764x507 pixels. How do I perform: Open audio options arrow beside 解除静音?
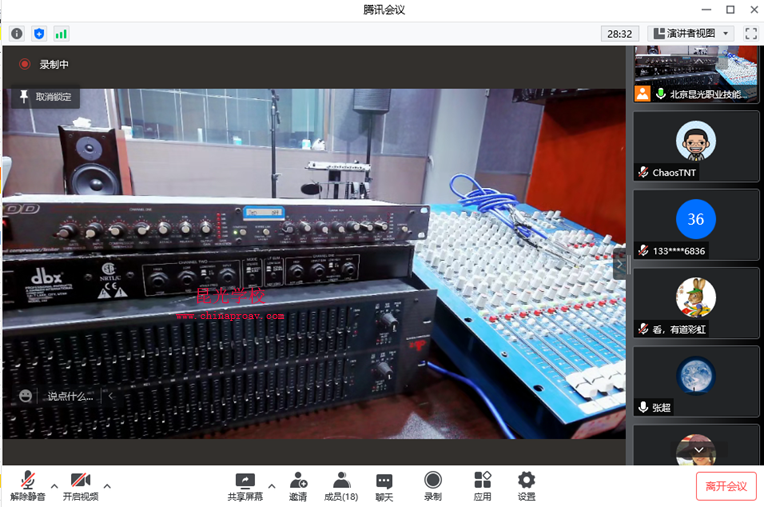54,486
